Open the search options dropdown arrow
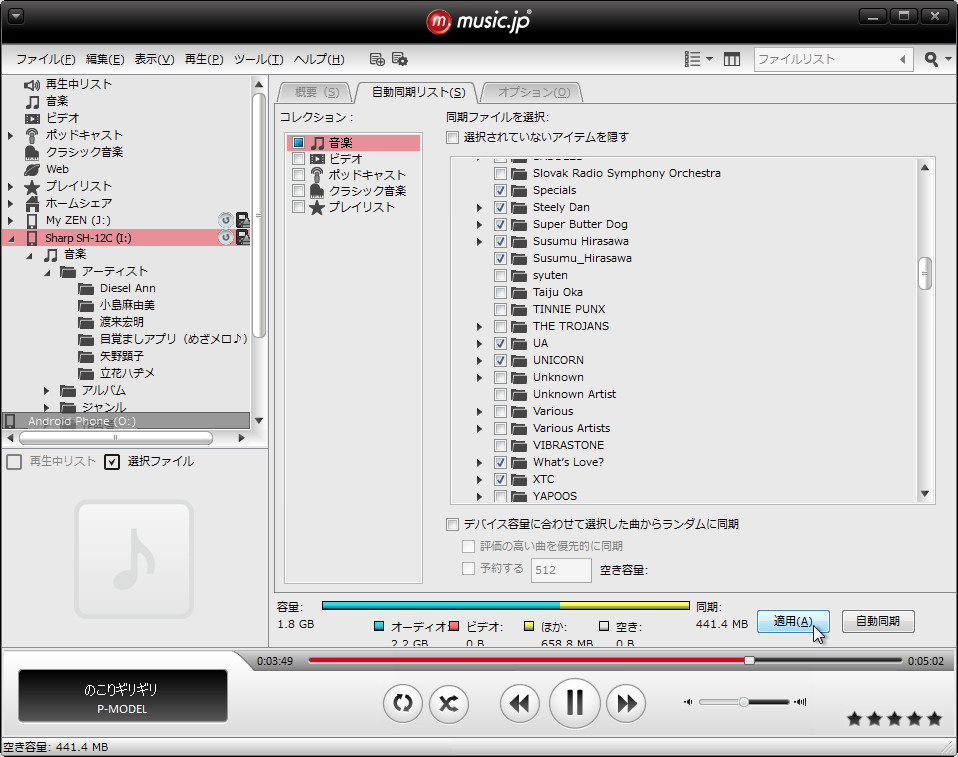Viewport: 958px width, 757px height. click(x=948, y=59)
